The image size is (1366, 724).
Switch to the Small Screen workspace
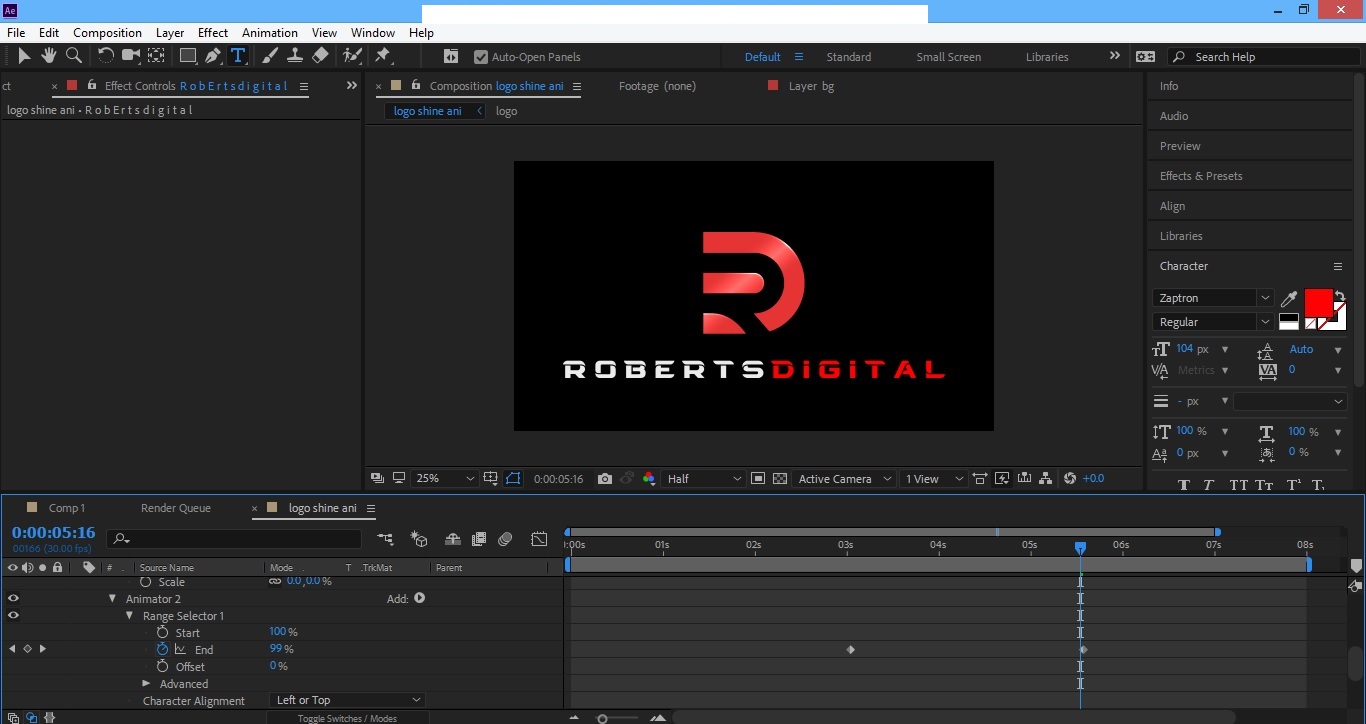click(x=948, y=57)
